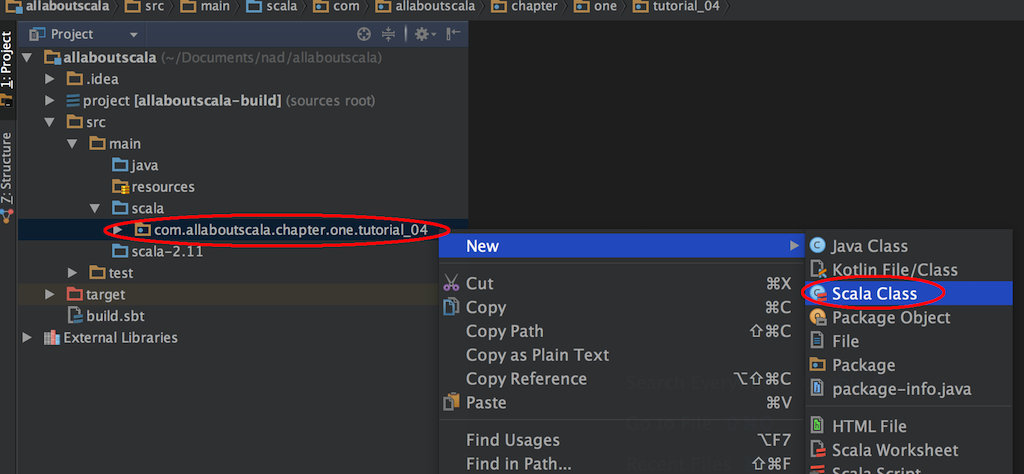
Task: Expand the test folder arrow
Action: point(72,273)
